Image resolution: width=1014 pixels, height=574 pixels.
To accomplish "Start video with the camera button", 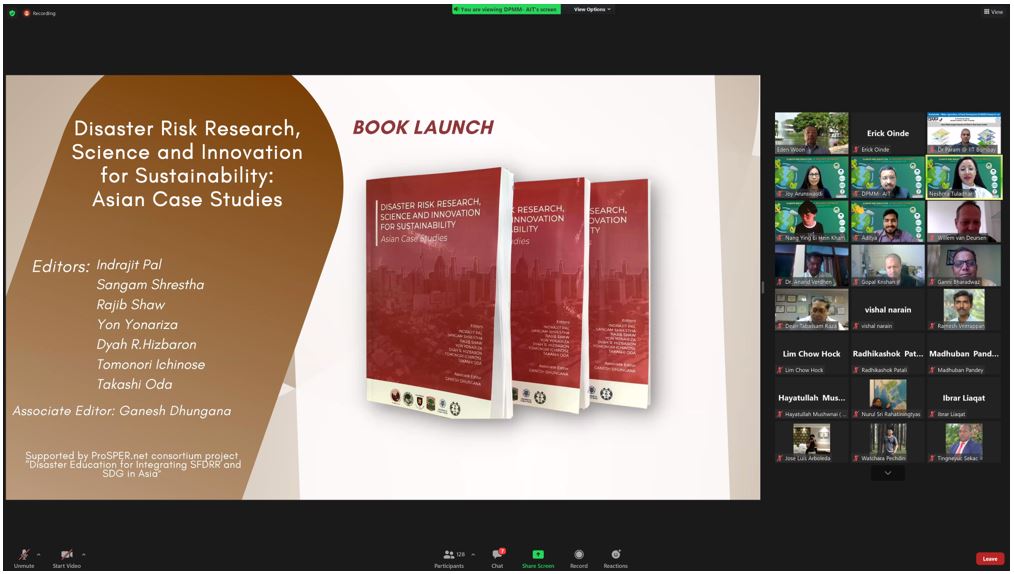I will coord(67,555).
